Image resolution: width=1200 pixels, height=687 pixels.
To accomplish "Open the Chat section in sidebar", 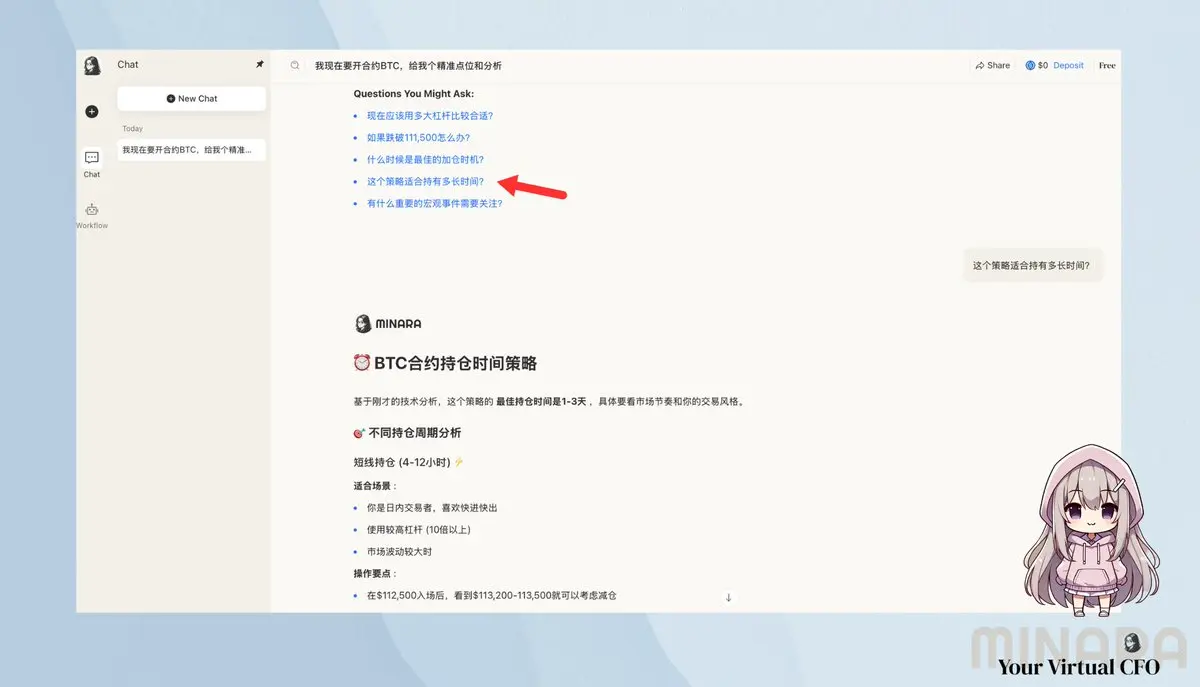I will pos(92,164).
